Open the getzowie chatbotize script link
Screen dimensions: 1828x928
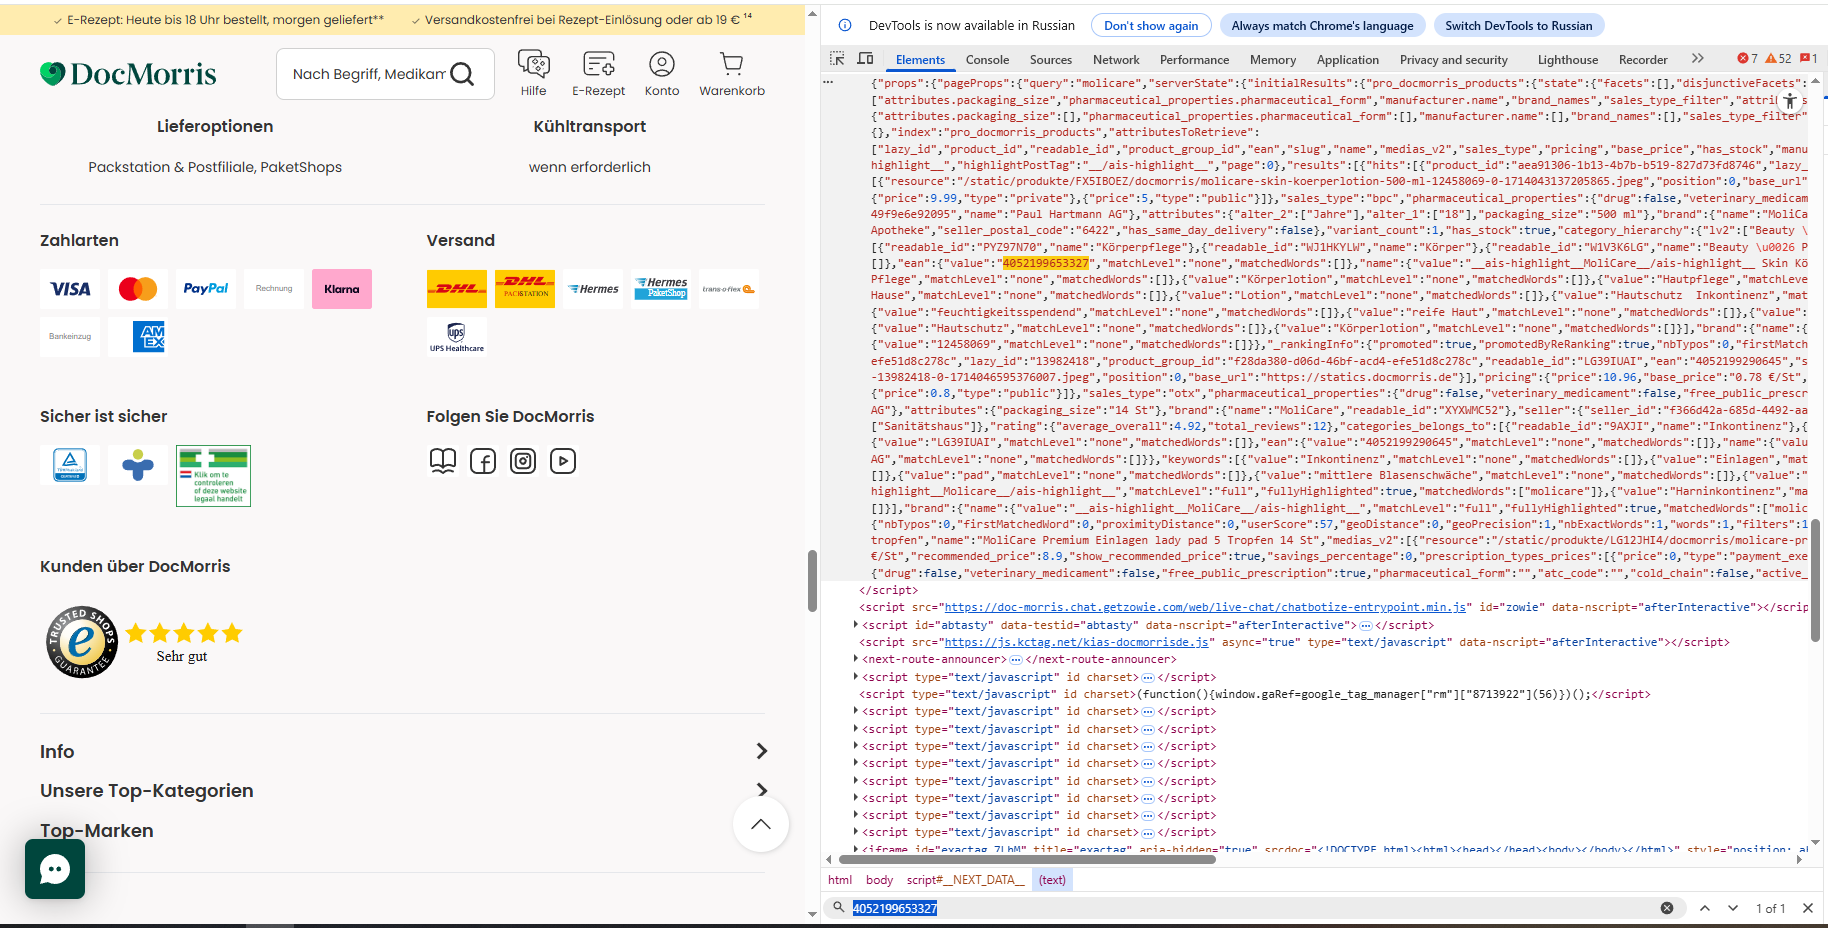click(1205, 607)
